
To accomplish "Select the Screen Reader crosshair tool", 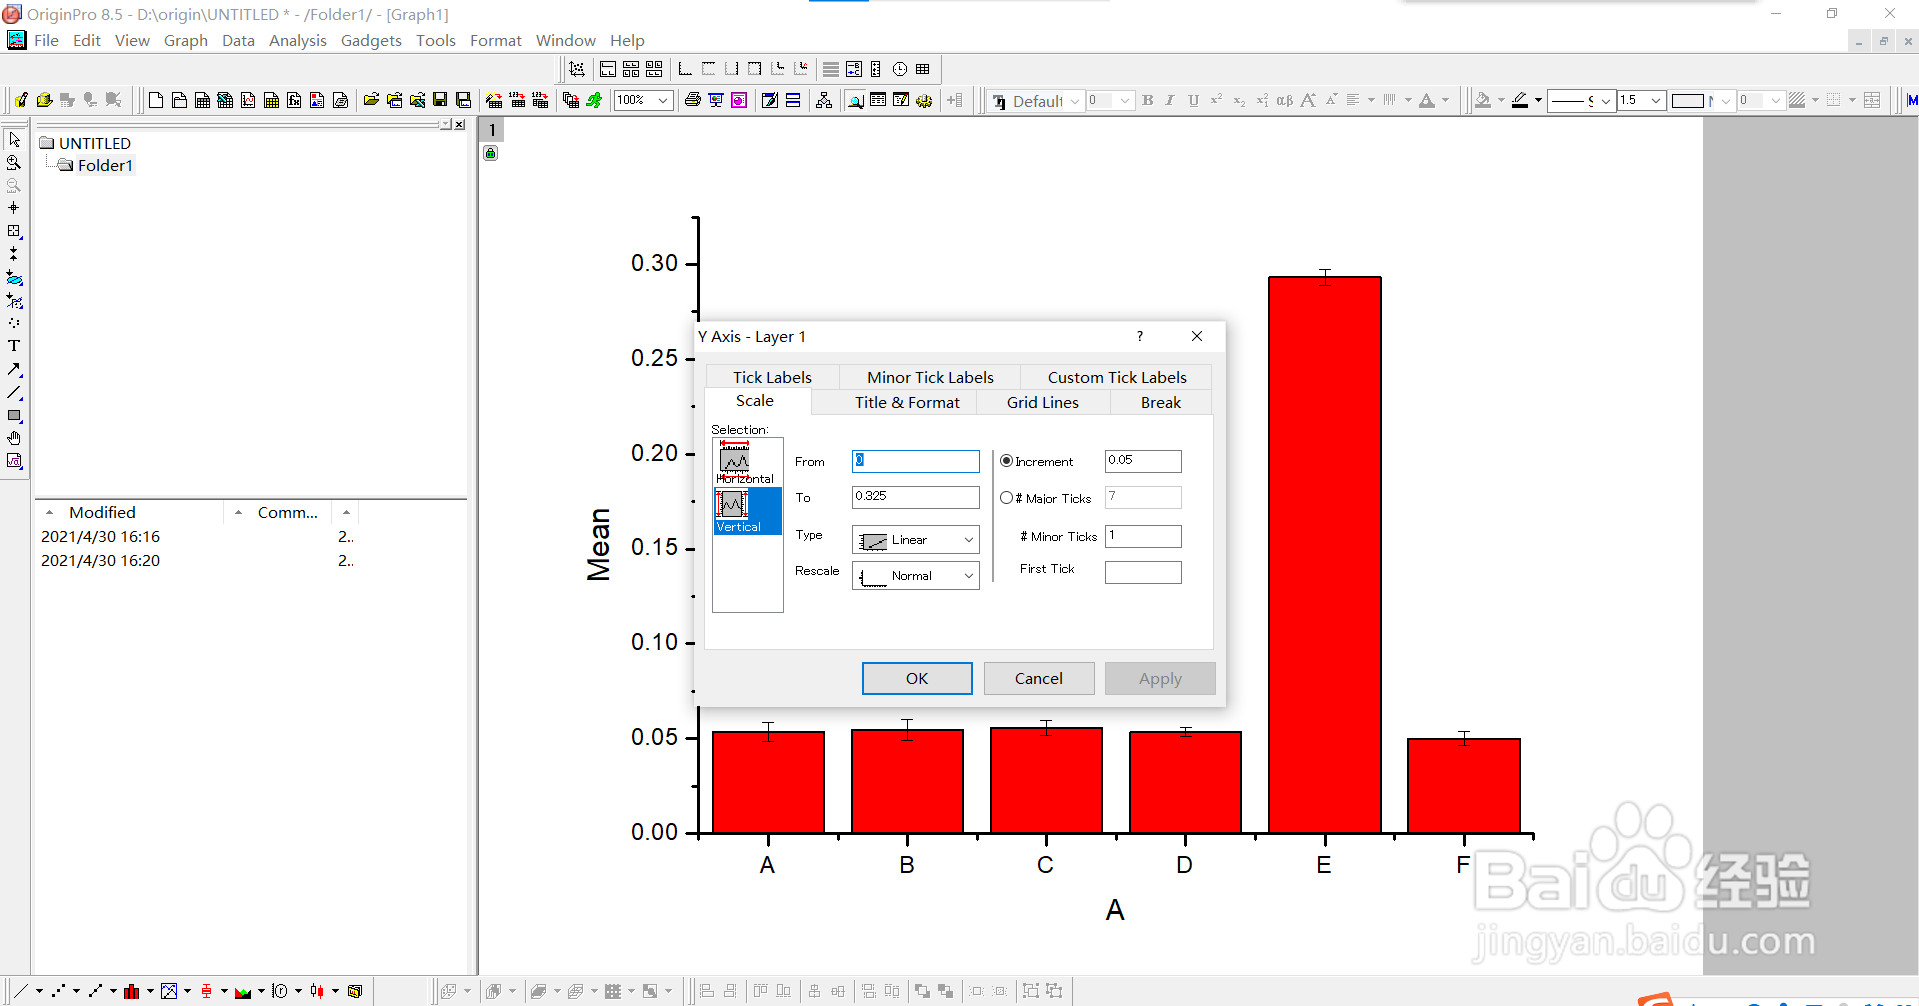I will (14, 208).
